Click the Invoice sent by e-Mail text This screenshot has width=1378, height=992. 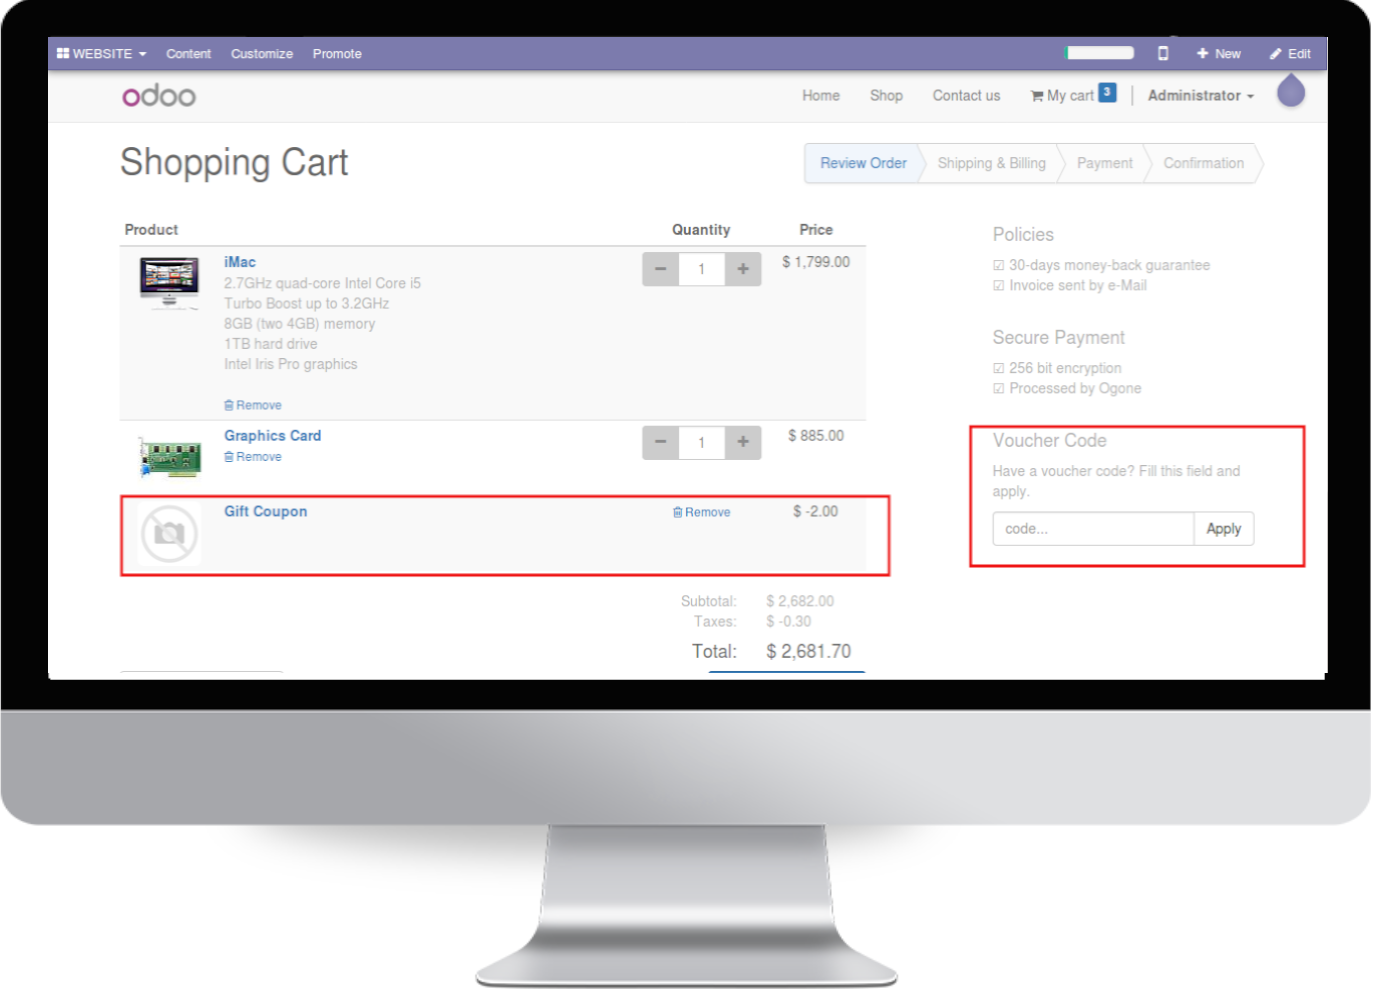pyautogui.click(x=1078, y=285)
